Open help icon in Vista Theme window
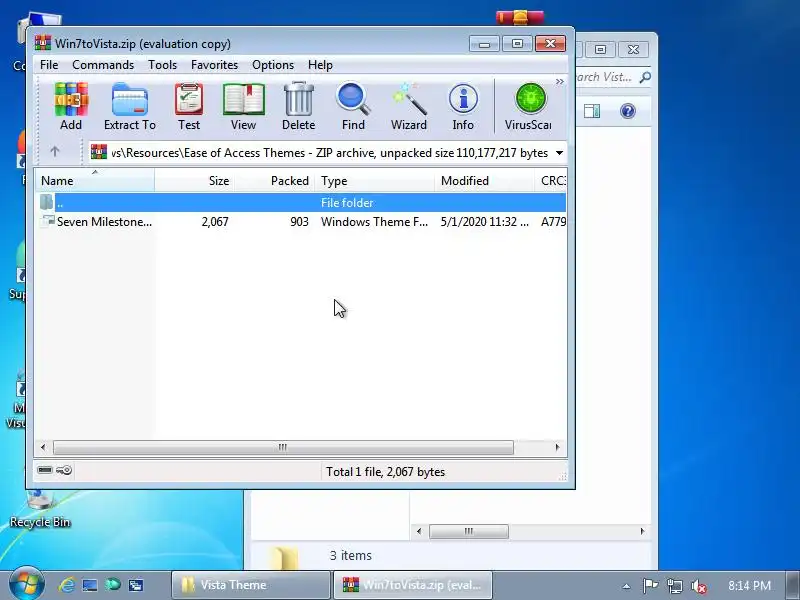 coord(628,111)
